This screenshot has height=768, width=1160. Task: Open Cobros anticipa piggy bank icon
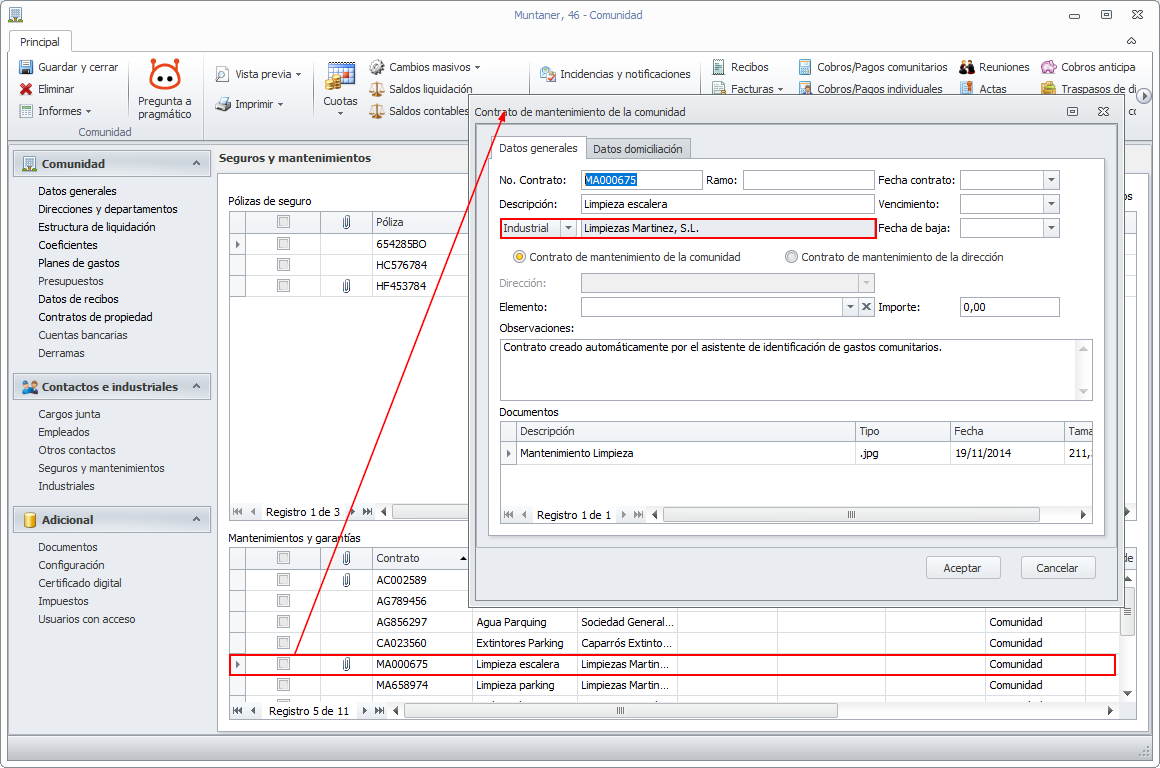point(1048,67)
